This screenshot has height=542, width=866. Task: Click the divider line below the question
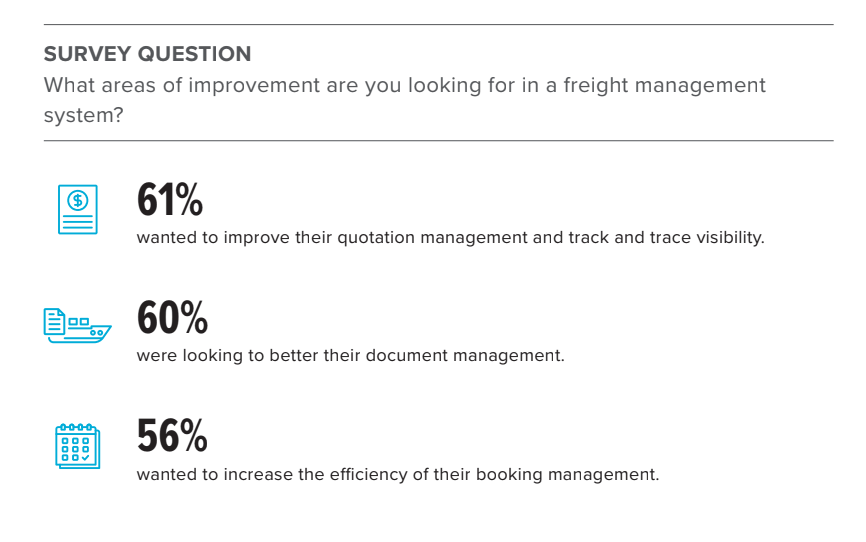439,141
